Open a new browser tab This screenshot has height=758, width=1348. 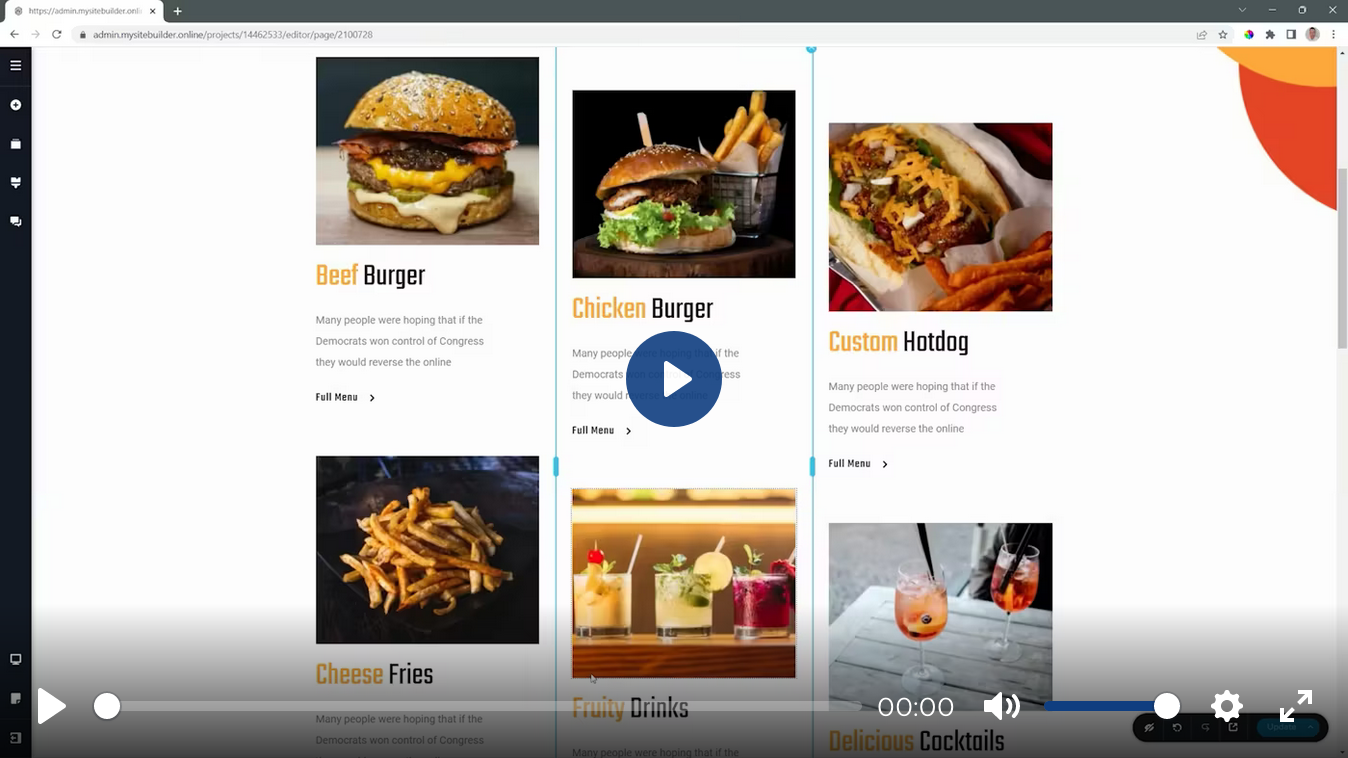177,11
